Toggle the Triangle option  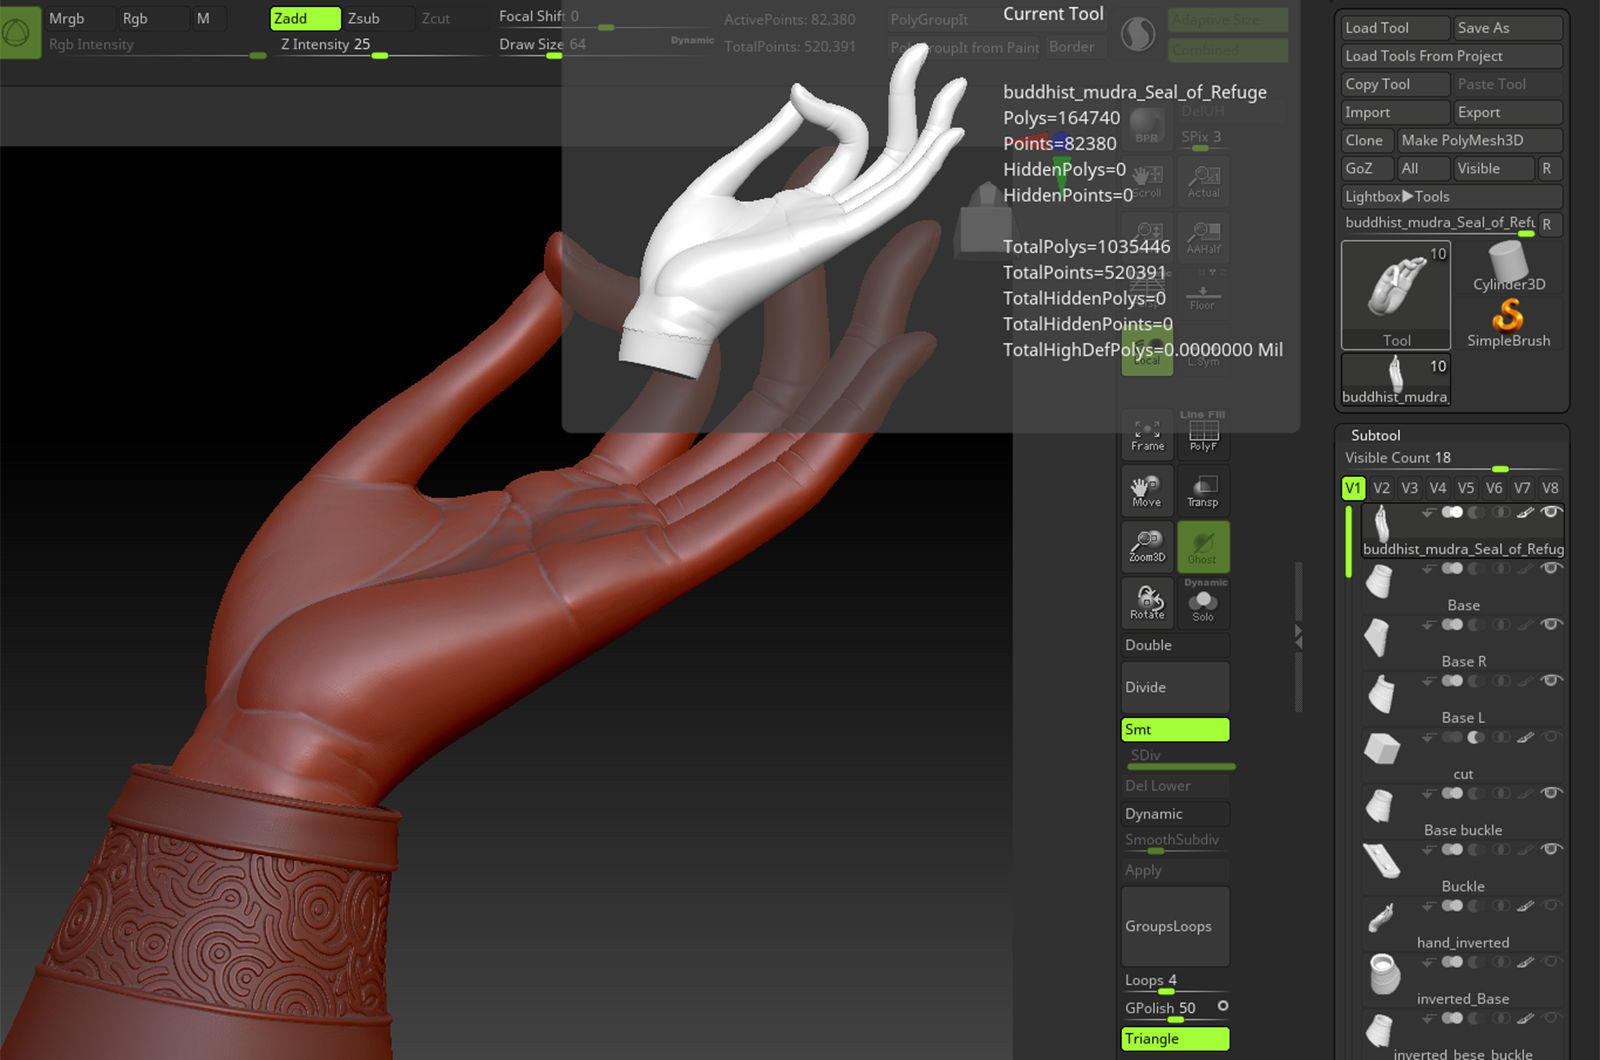(1175, 1039)
